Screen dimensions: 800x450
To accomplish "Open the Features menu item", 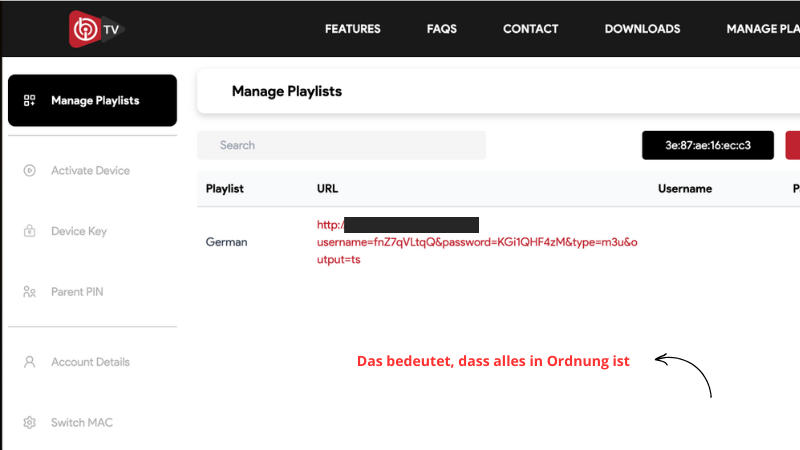I will coord(352,29).
